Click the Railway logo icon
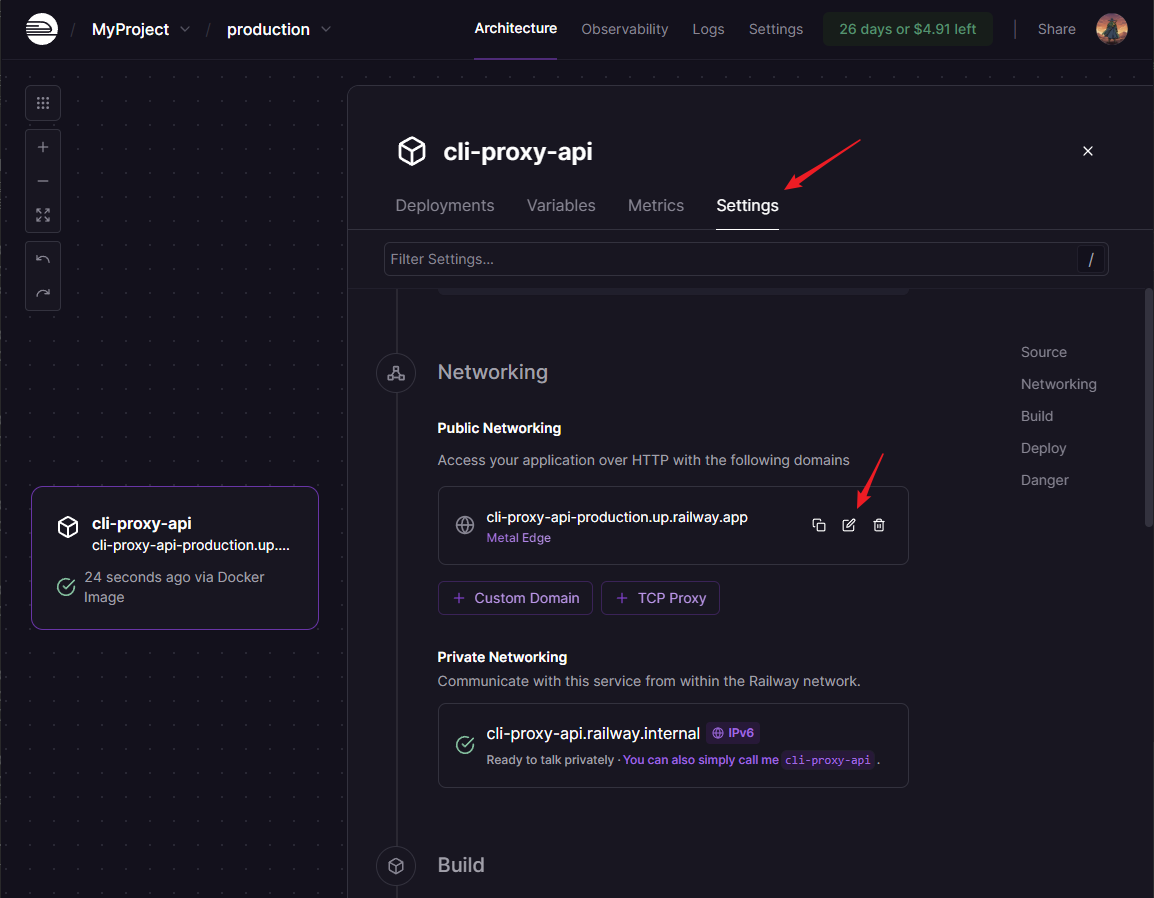This screenshot has width=1154, height=898. [x=42, y=29]
